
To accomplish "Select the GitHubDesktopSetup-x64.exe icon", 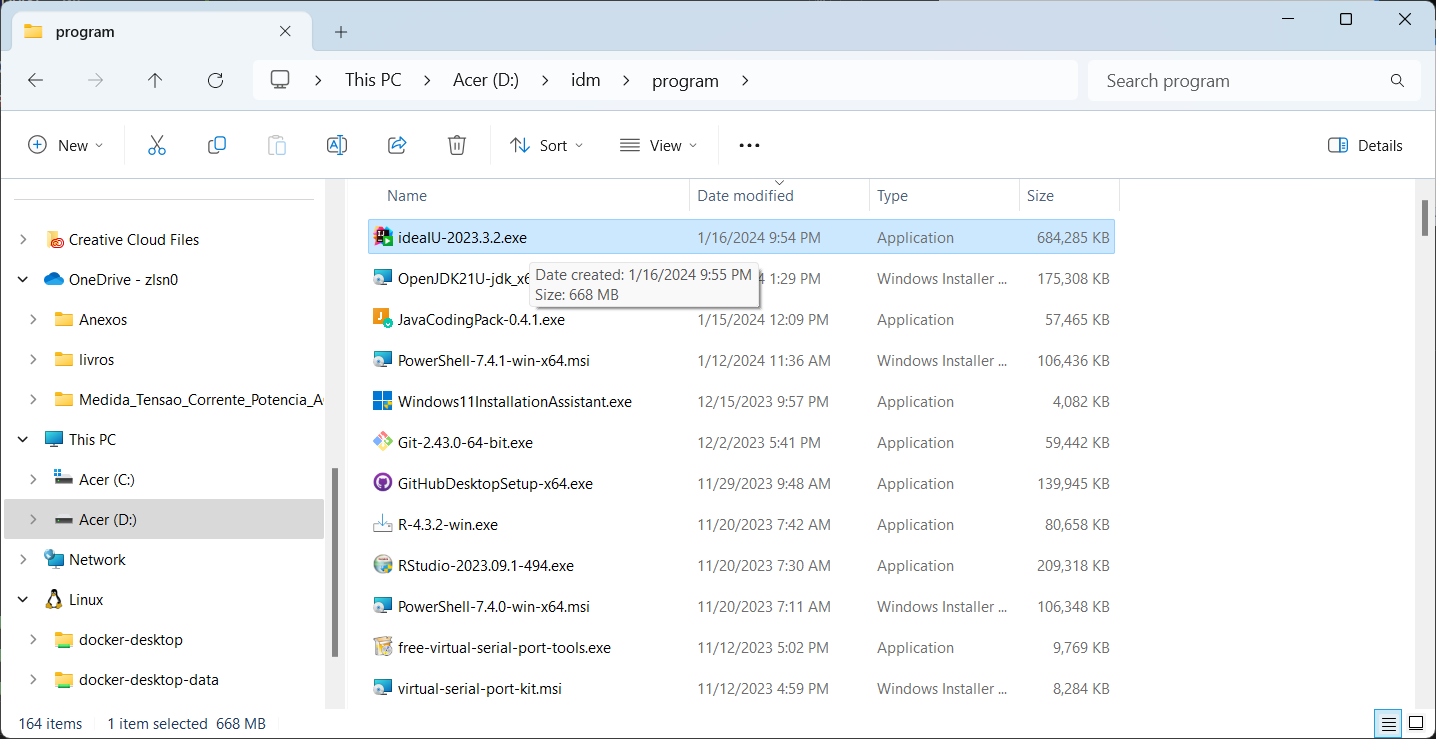I will (x=382, y=483).
